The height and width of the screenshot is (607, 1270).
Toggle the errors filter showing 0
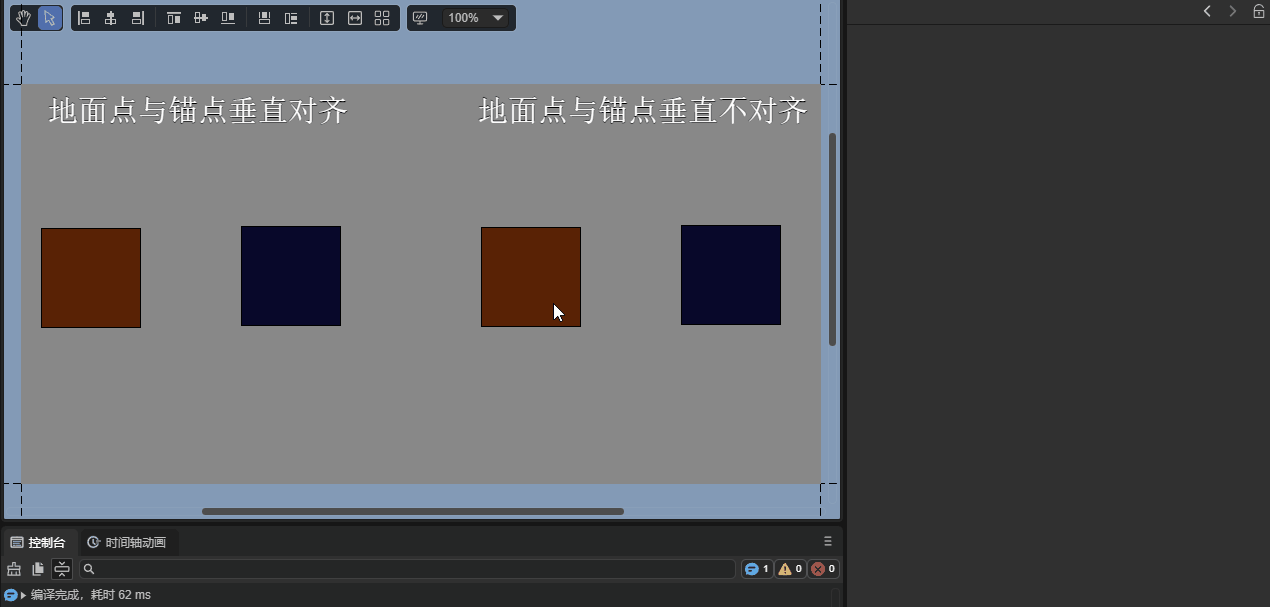point(822,568)
